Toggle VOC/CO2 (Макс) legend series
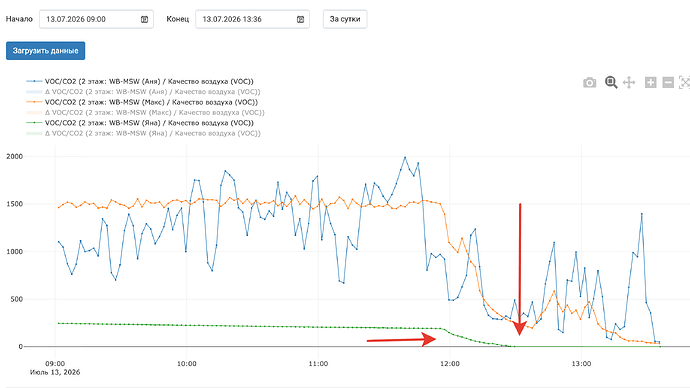 [142, 102]
